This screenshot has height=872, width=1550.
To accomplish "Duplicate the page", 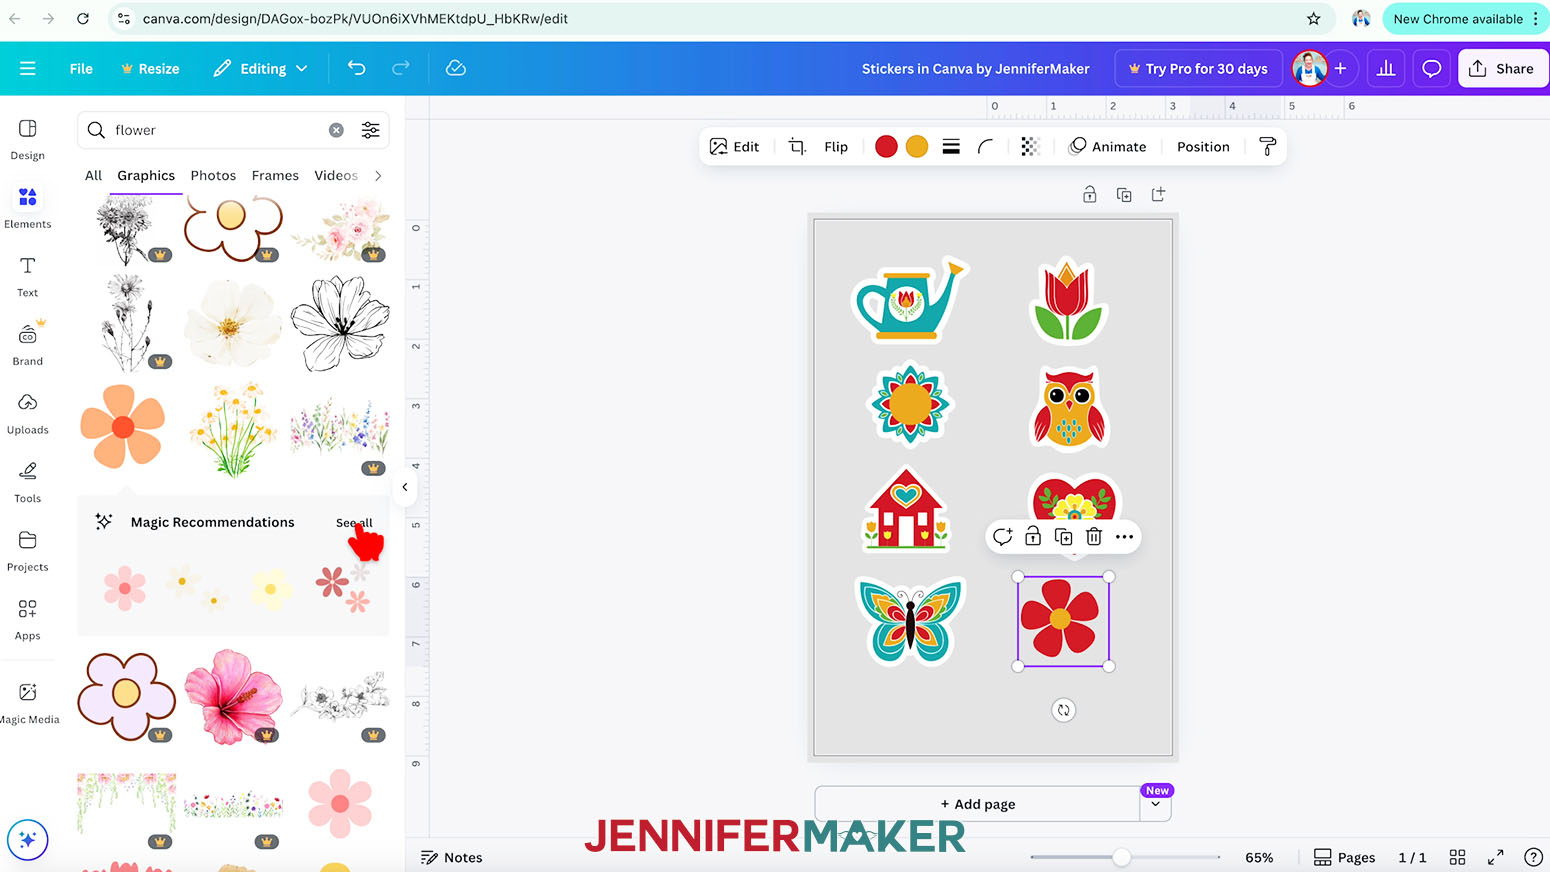I will coord(1124,195).
